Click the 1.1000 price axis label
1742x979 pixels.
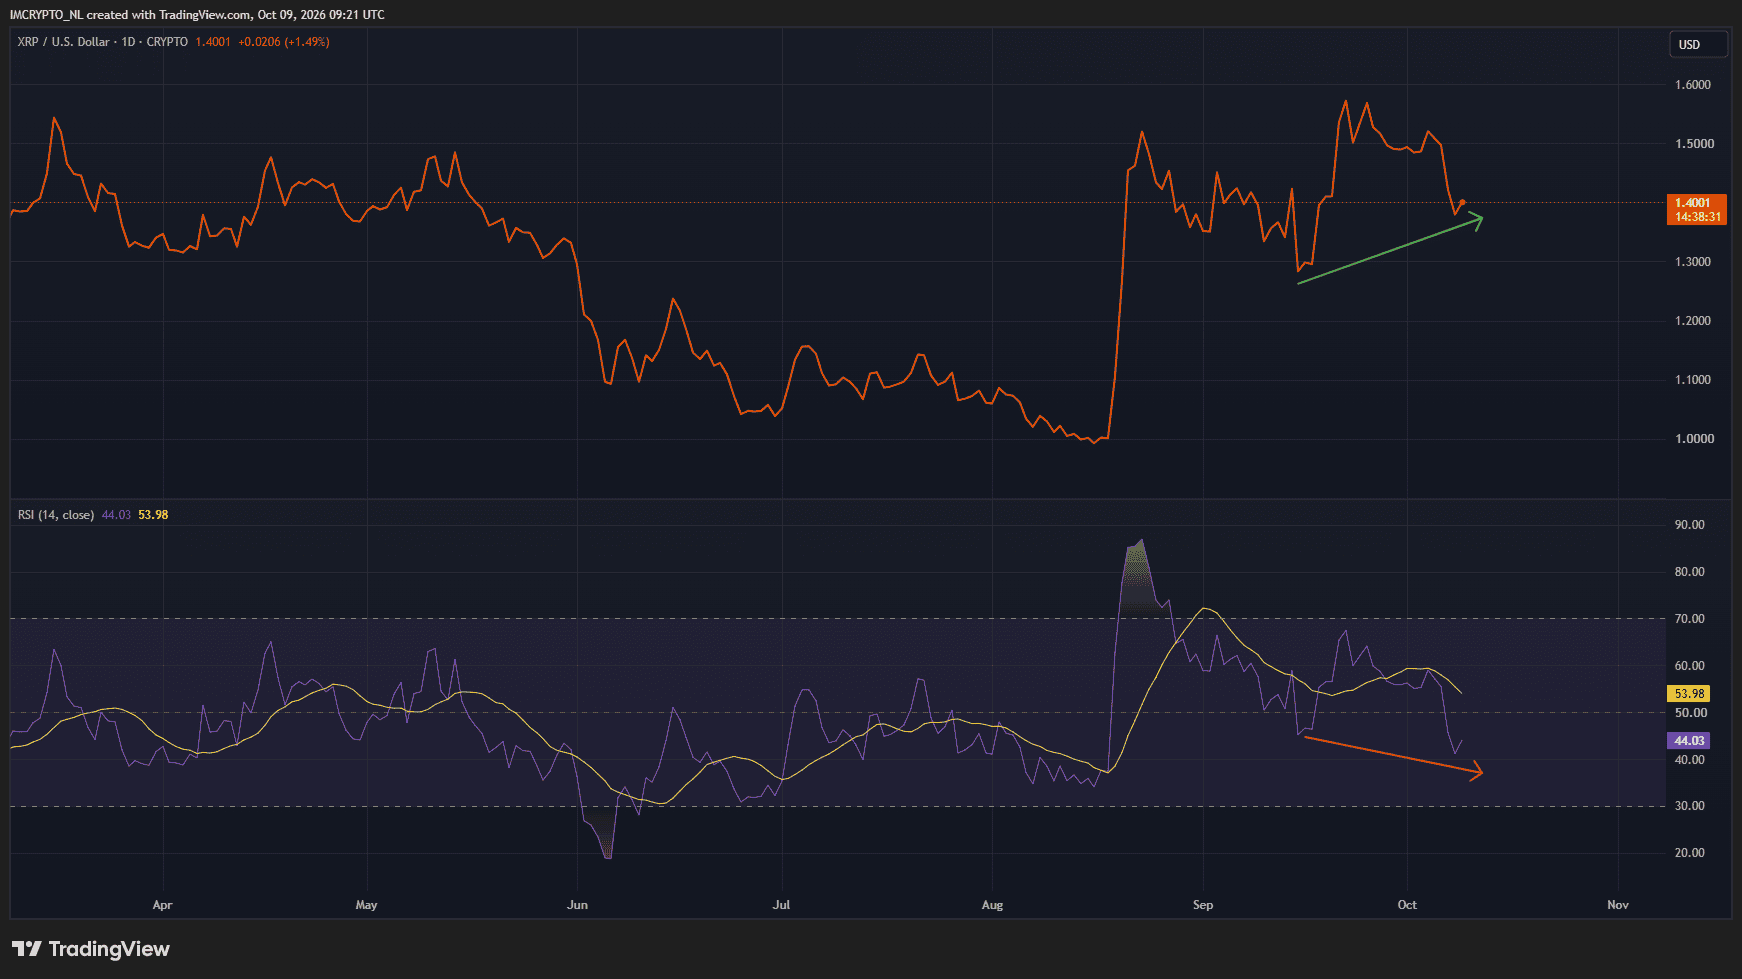click(1693, 380)
